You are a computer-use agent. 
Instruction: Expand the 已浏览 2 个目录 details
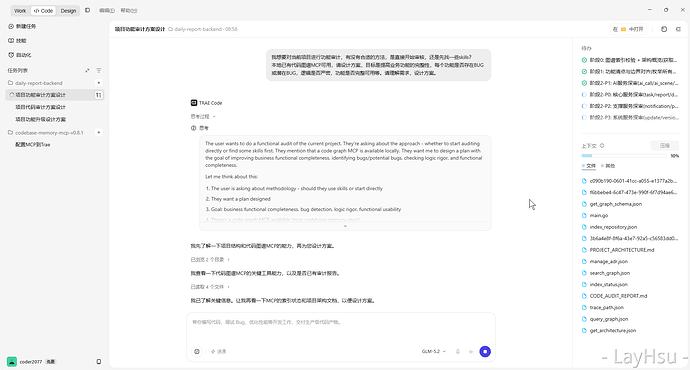pyautogui.click(x=210, y=260)
